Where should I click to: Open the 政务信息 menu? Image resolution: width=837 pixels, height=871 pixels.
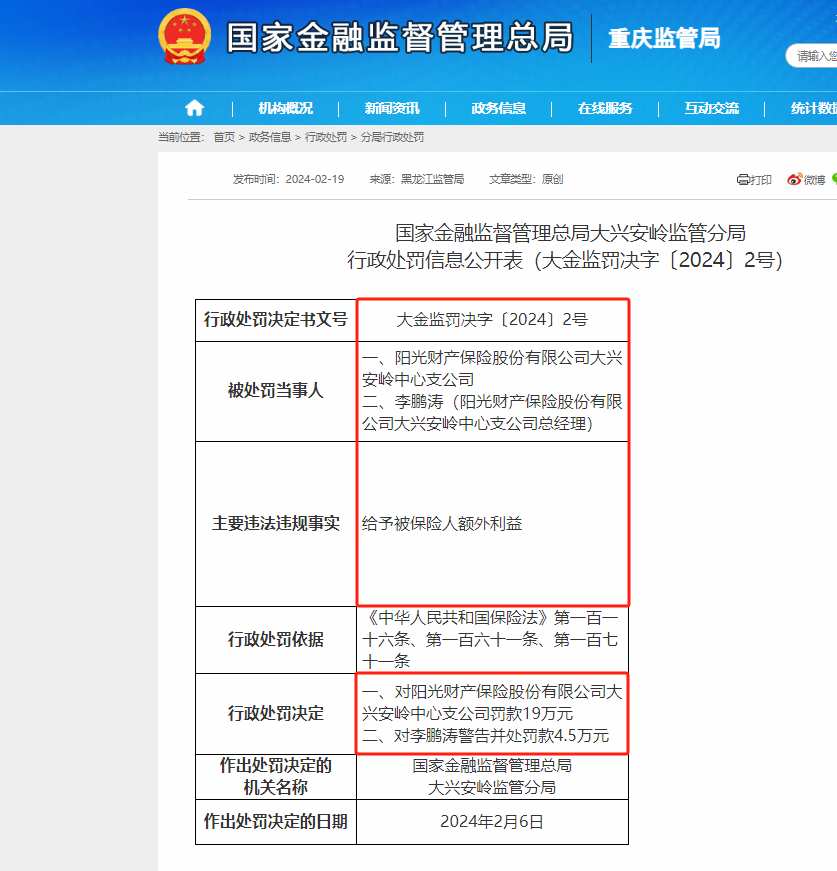pyautogui.click(x=499, y=108)
